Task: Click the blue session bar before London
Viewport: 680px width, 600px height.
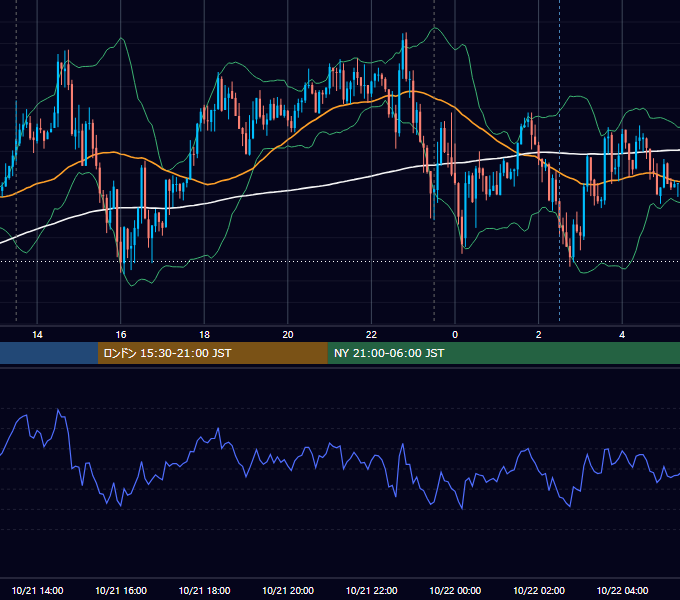Action: pyautogui.click(x=49, y=353)
